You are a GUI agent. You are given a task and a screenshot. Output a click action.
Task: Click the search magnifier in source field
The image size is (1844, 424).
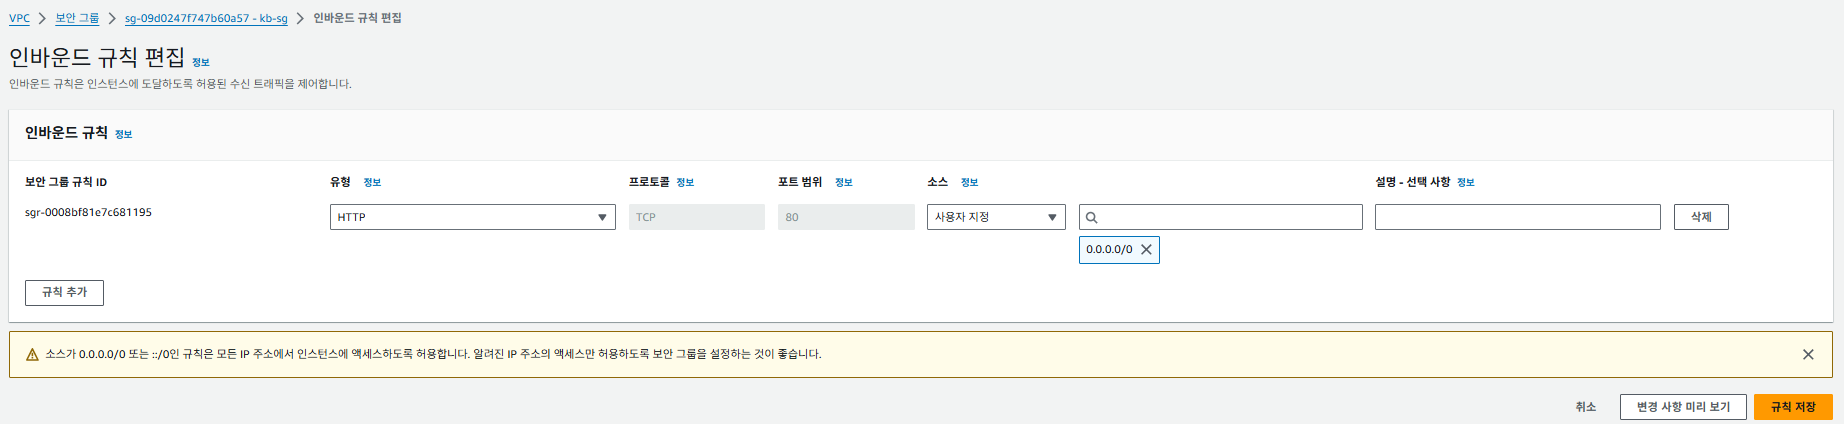click(1091, 217)
